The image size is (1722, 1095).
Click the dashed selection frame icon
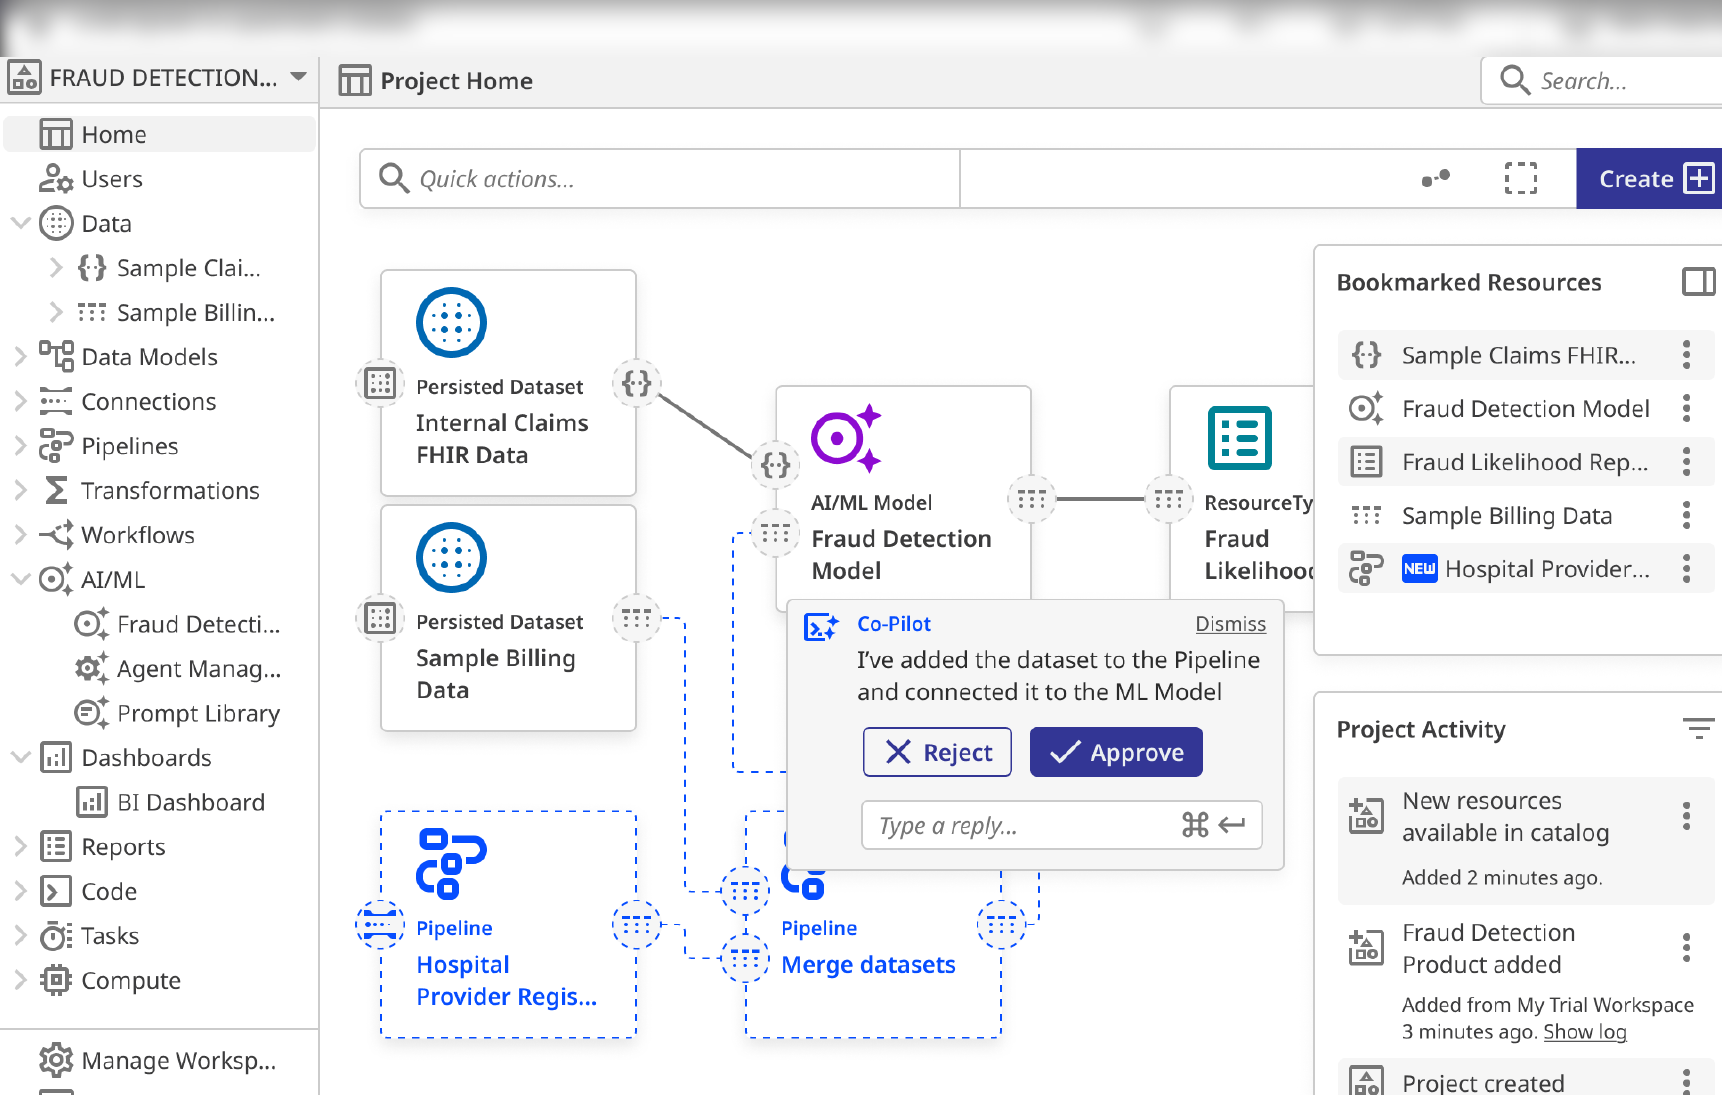[1521, 178]
